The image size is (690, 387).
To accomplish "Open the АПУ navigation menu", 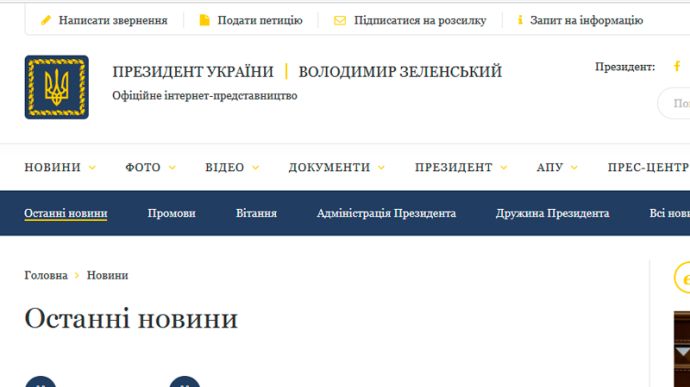I will [x=557, y=167].
